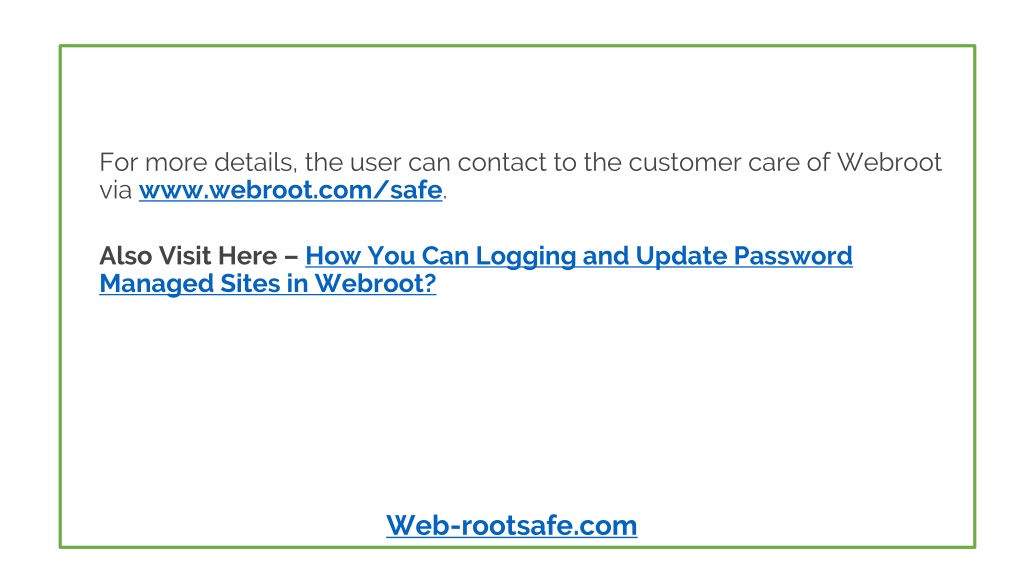1024x576 pixels.
Task: Click the word "Update" in blue link
Action: click(x=681, y=256)
